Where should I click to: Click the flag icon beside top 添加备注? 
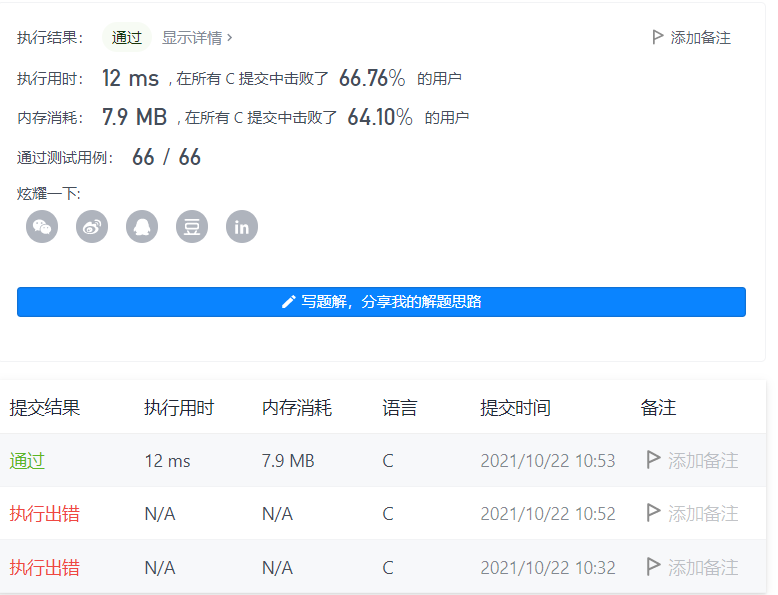click(657, 37)
